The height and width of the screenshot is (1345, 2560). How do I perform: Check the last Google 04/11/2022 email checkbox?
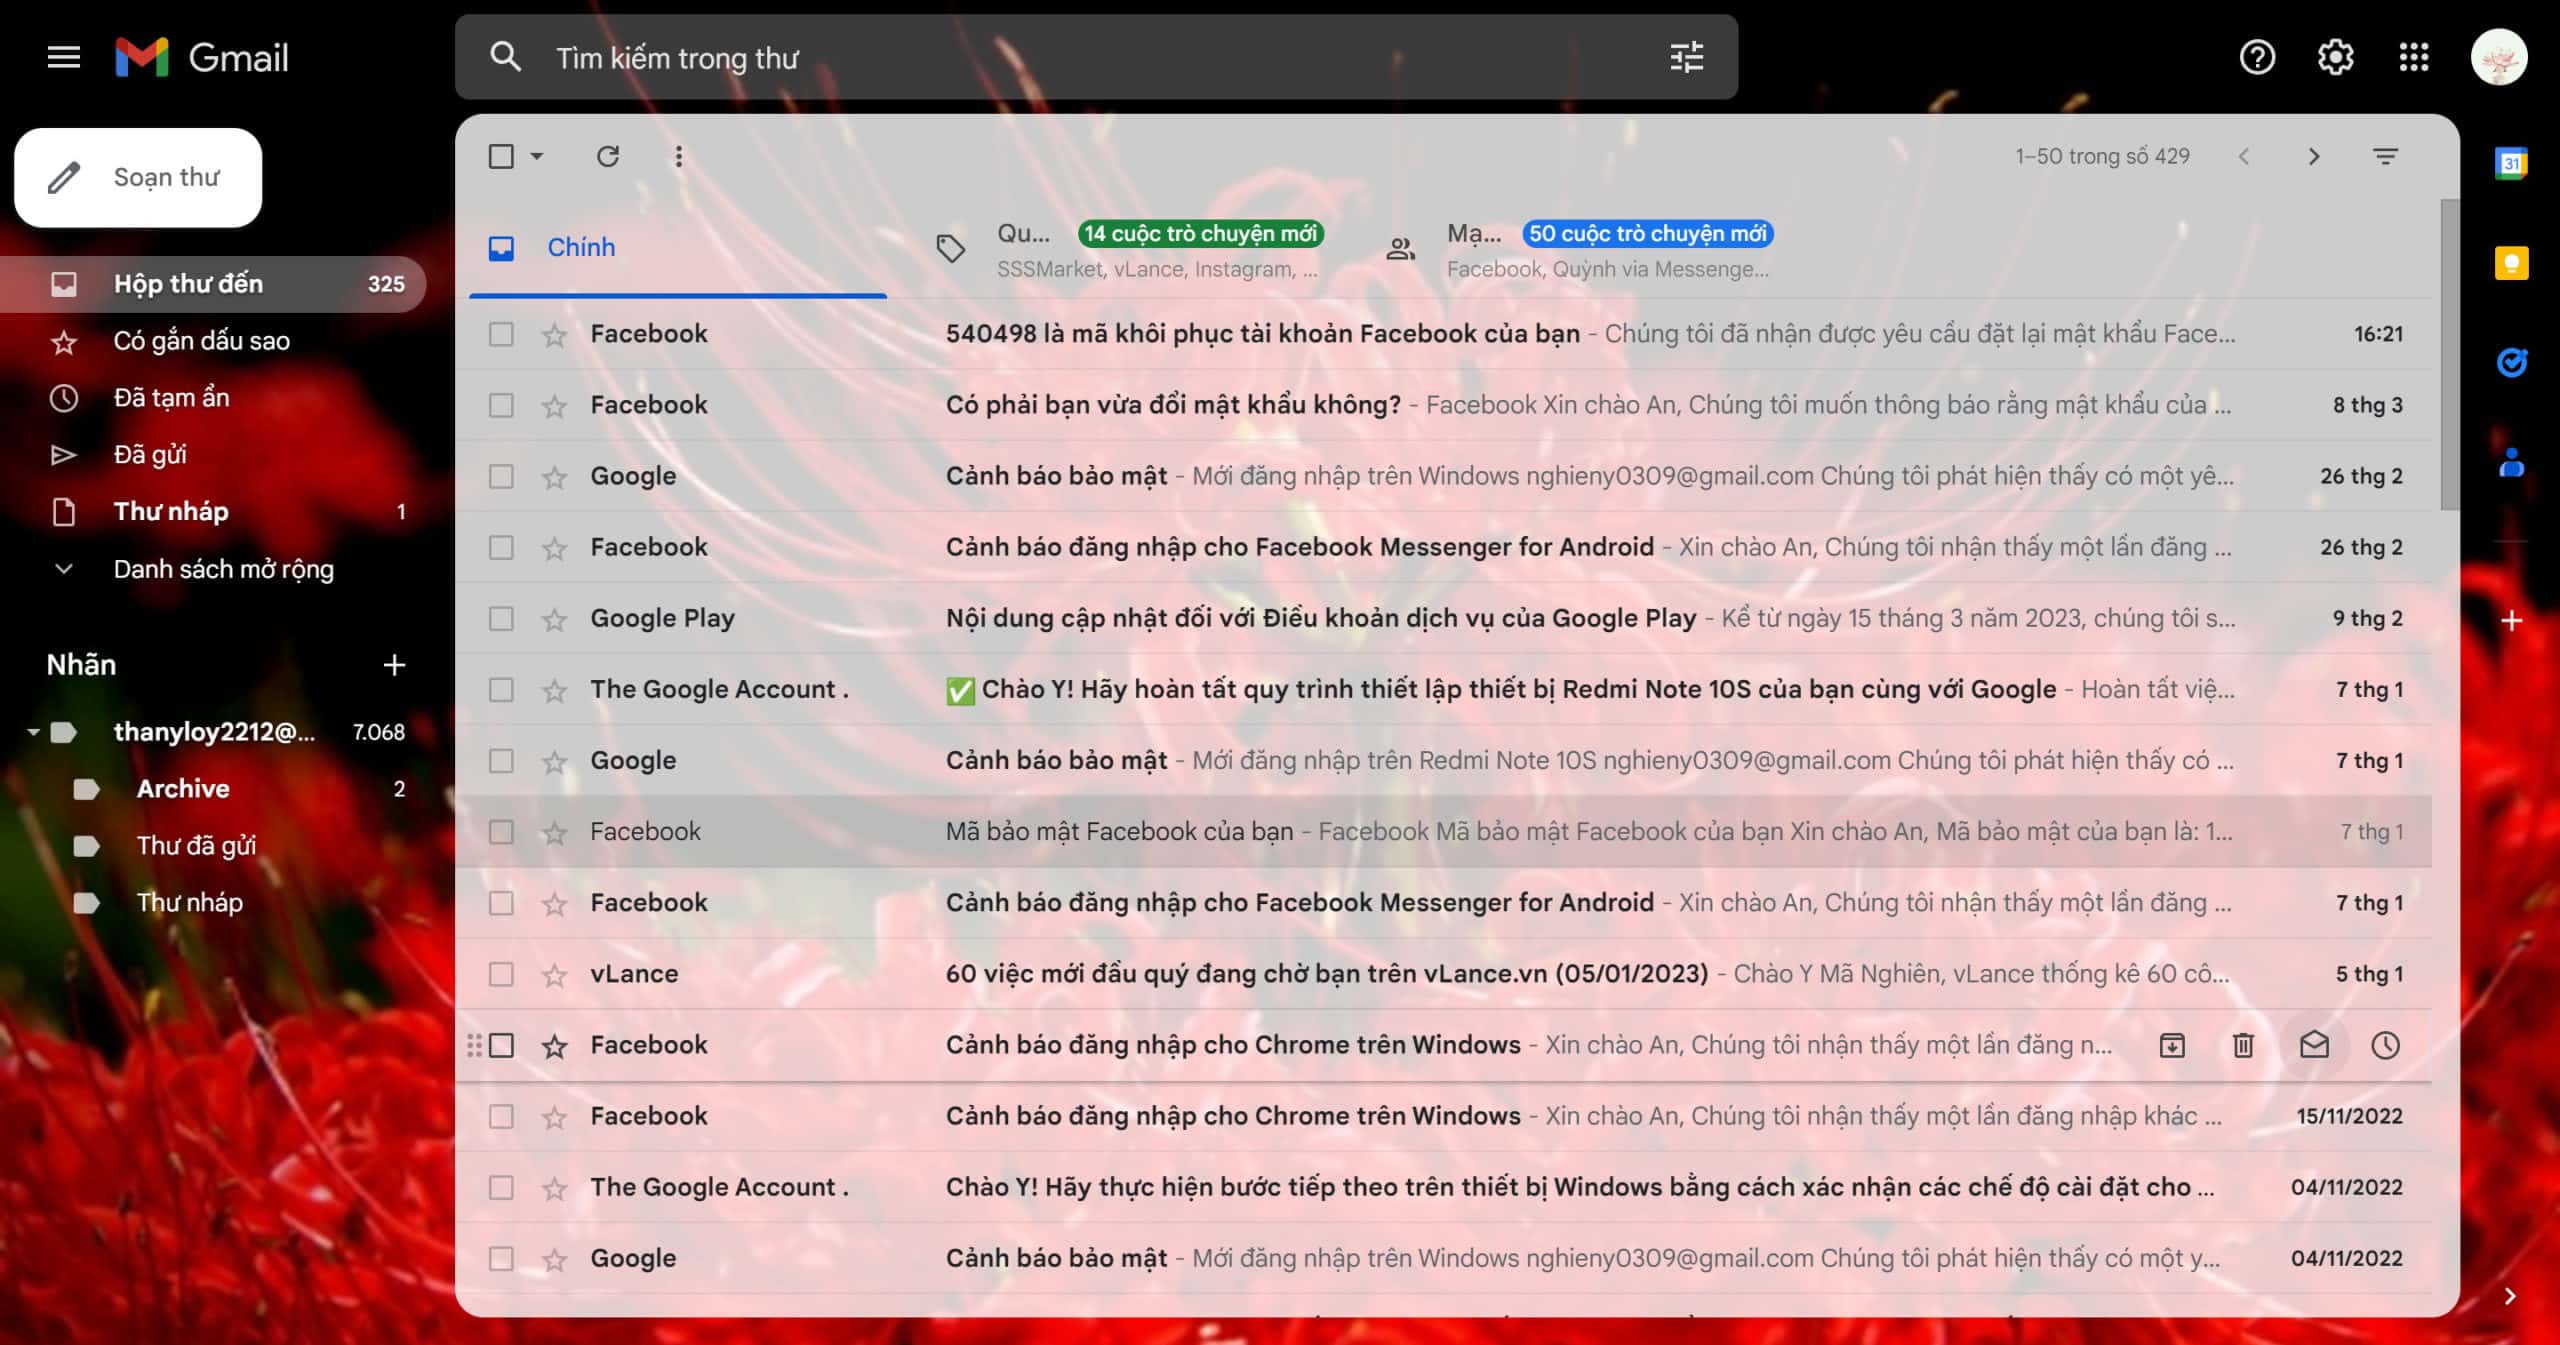tap(501, 1258)
